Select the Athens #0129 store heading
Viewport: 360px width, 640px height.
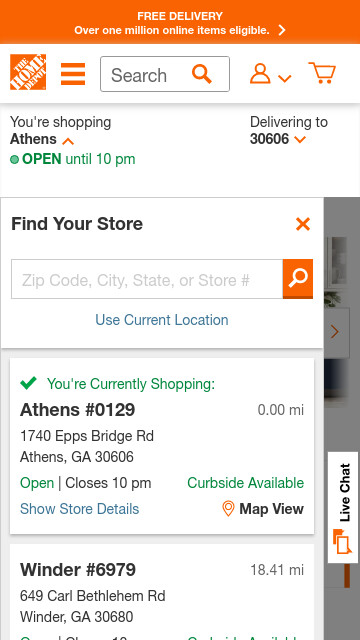pyautogui.click(x=78, y=409)
